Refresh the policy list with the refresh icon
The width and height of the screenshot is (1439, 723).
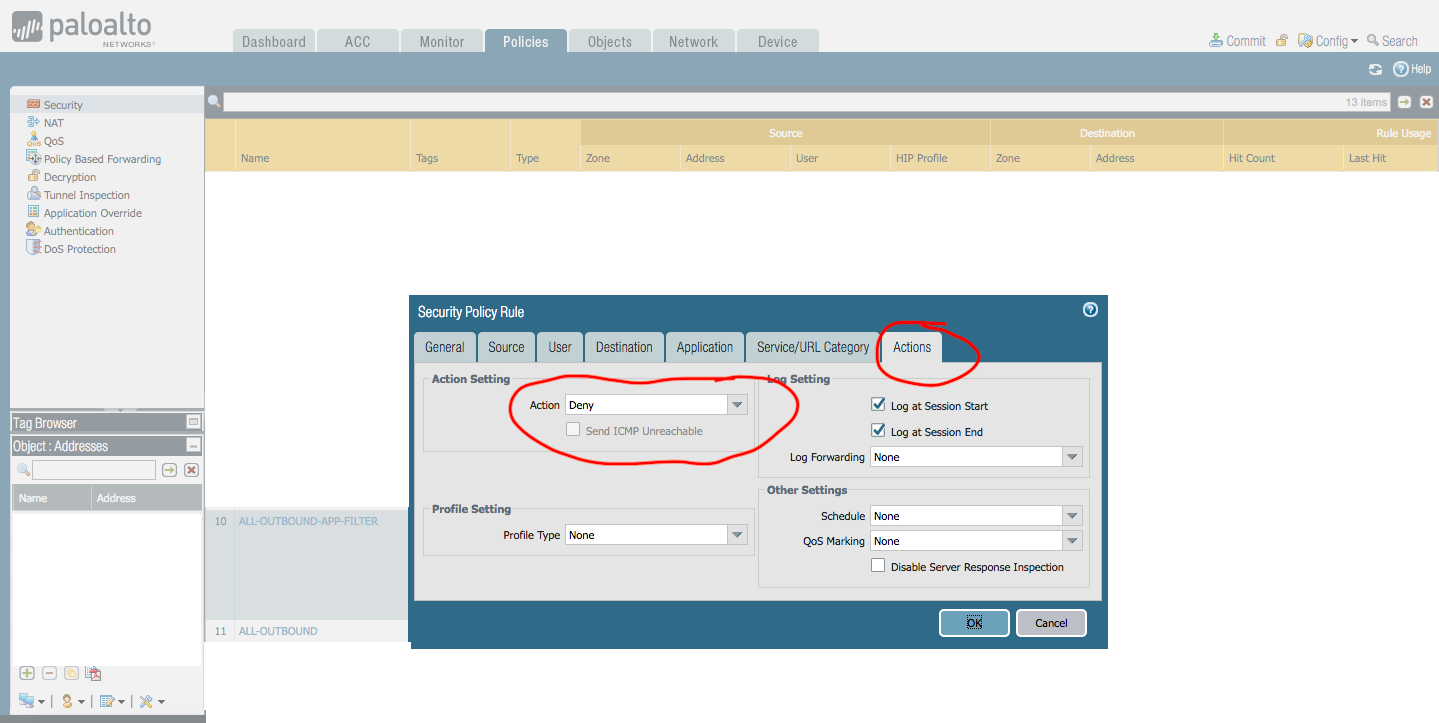[1375, 69]
